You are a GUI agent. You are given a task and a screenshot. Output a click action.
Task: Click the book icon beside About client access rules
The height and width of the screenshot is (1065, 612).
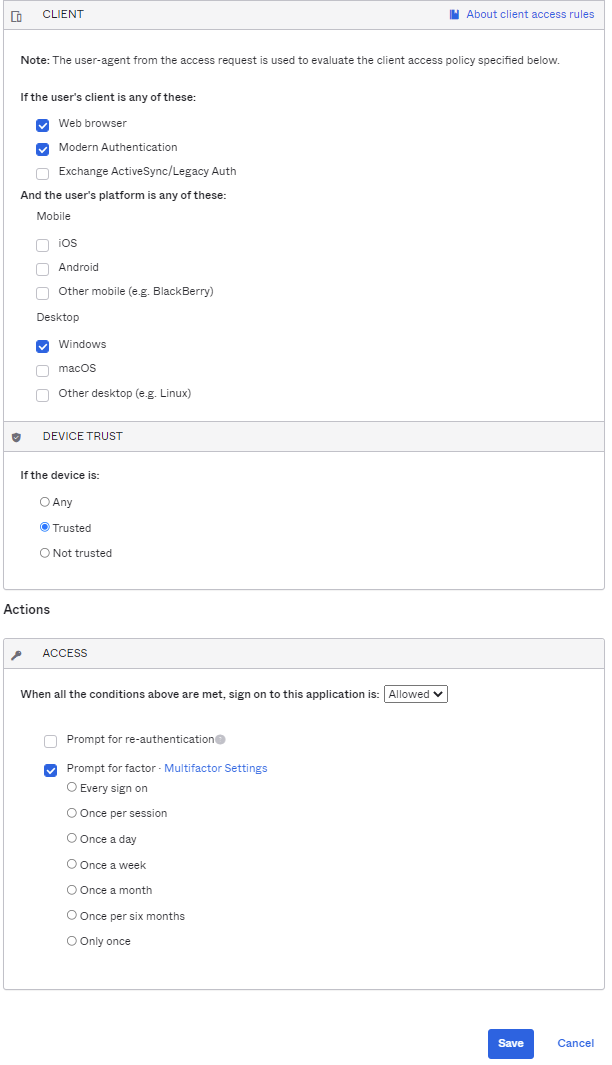[454, 15]
